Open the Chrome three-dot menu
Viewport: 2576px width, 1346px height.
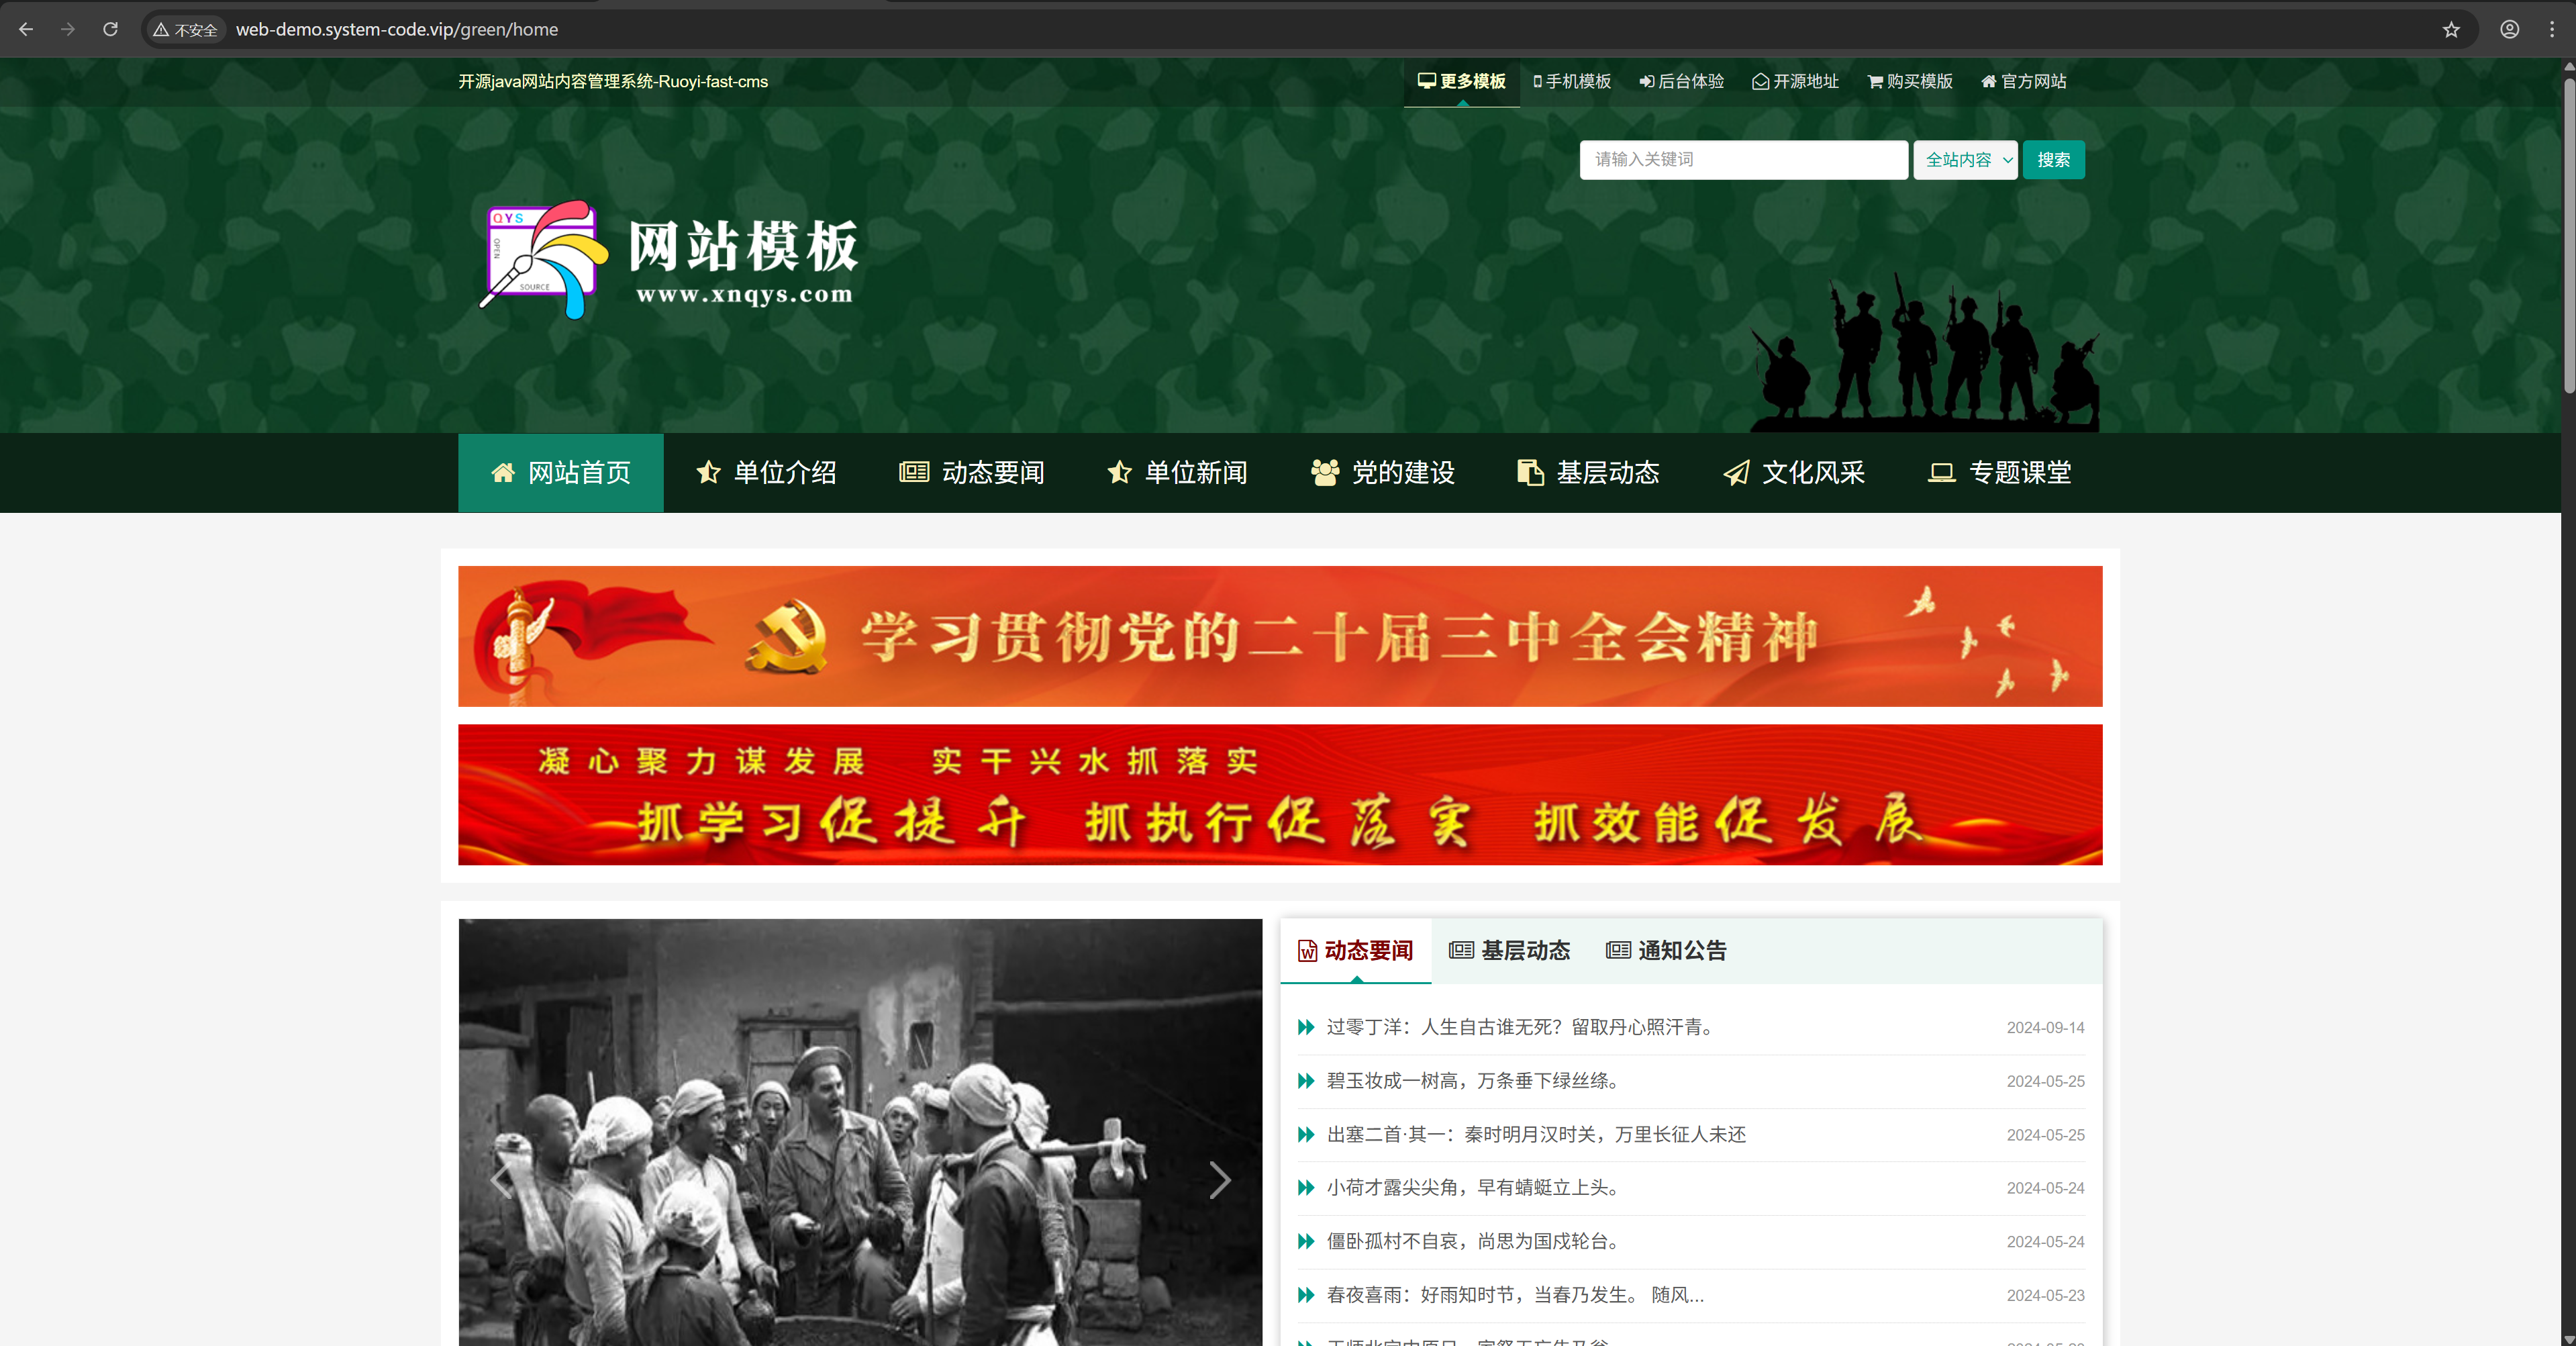coord(2553,29)
